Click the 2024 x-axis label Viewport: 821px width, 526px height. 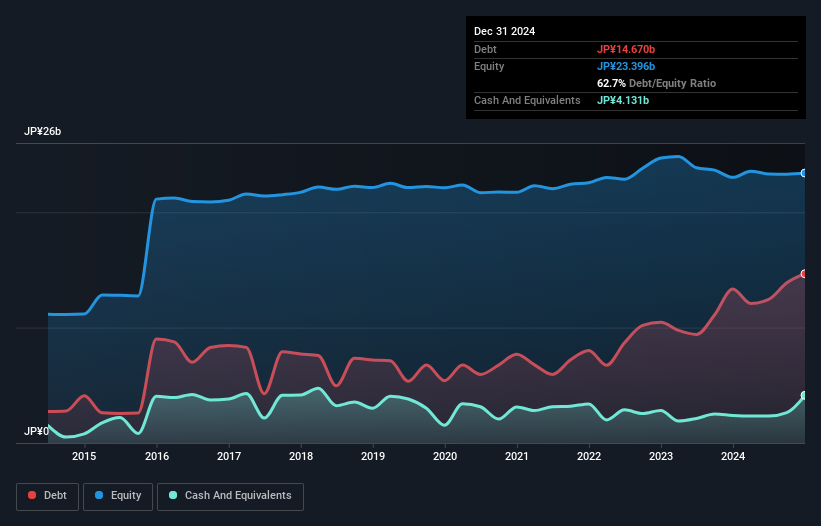click(733, 456)
